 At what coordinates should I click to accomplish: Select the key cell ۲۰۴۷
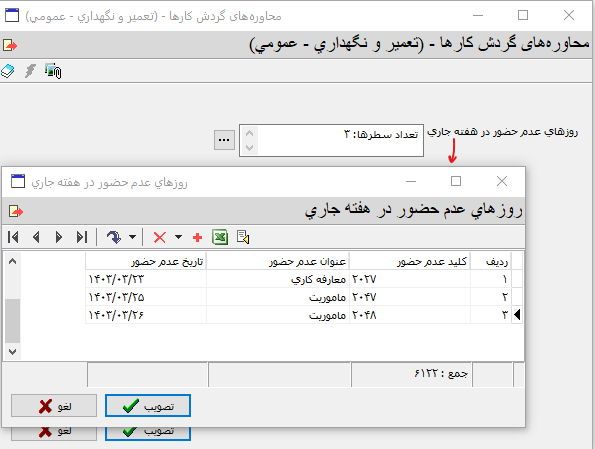pyautogui.click(x=410, y=297)
